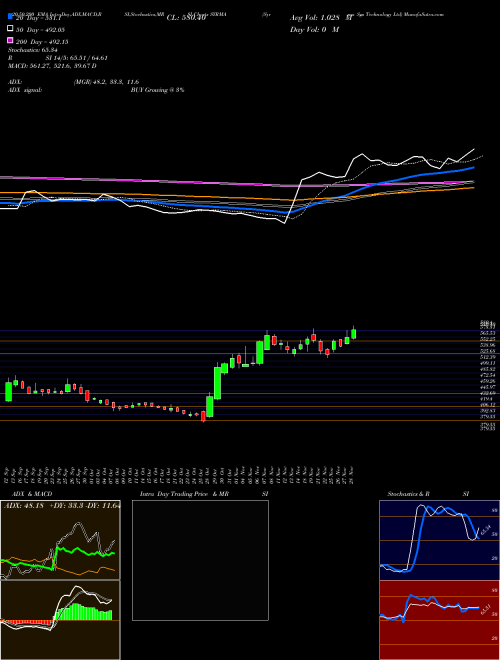The height and width of the screenshot is (660, 500).
Task: Click the empty Intra Day Trading Price chart box
Action: click(x=200, y=560)
